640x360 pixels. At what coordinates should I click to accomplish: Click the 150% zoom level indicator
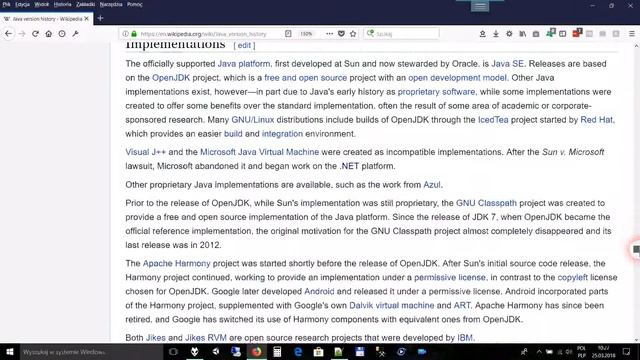click(x=306, y=34)
